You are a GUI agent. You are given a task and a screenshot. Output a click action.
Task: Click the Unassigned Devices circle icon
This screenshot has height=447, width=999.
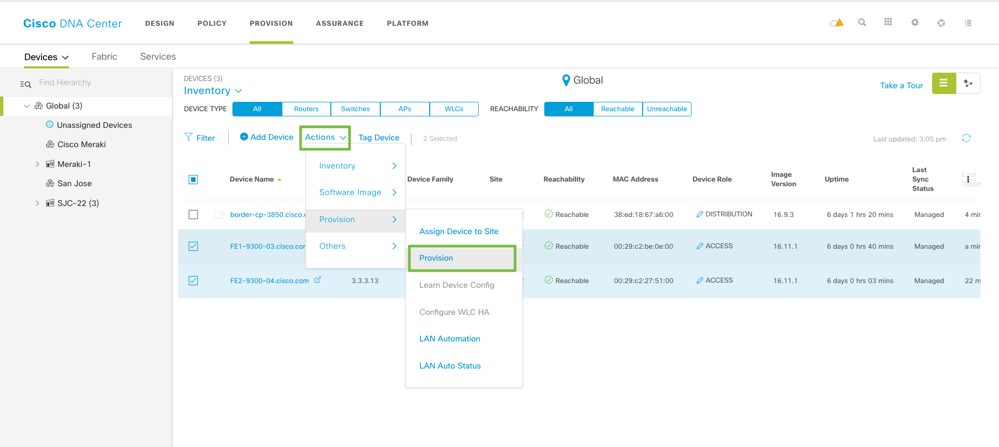click(x=50, y=124)
